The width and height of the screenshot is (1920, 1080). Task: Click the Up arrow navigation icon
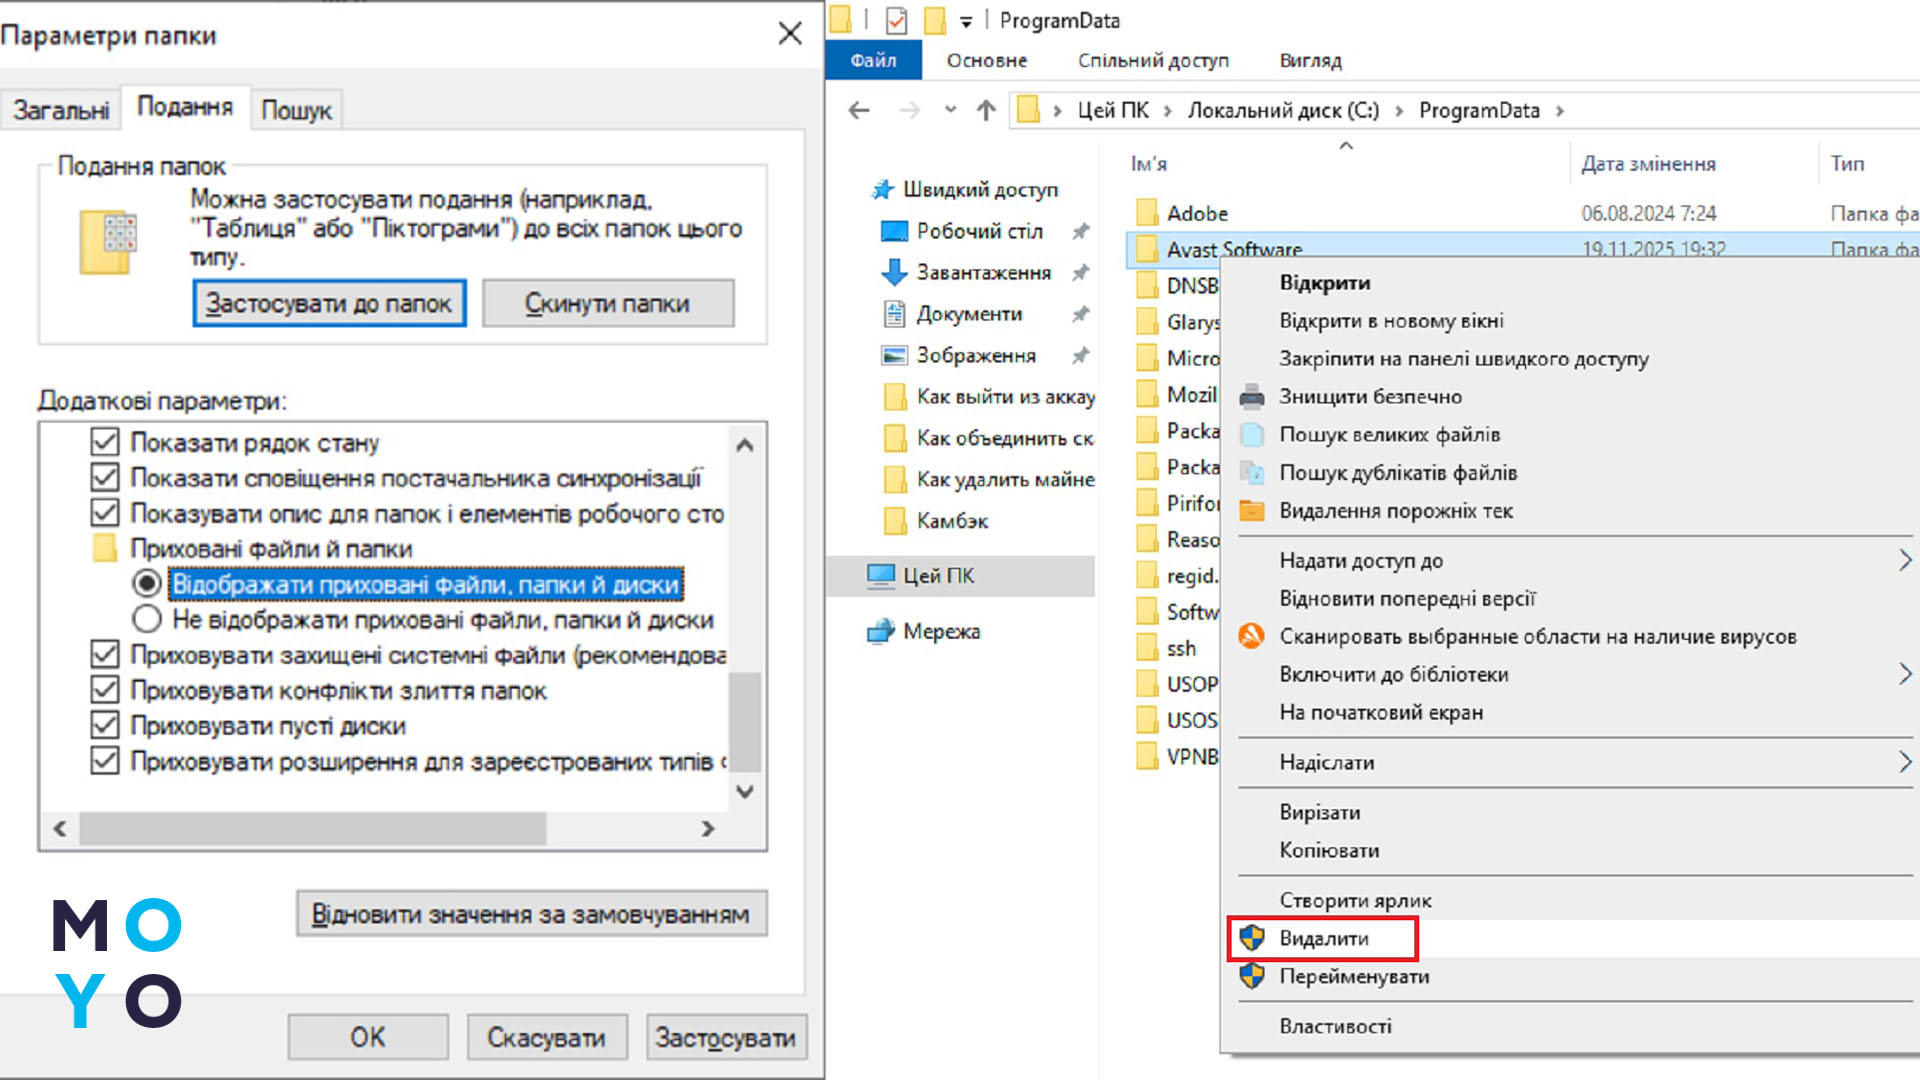point(986,110)
